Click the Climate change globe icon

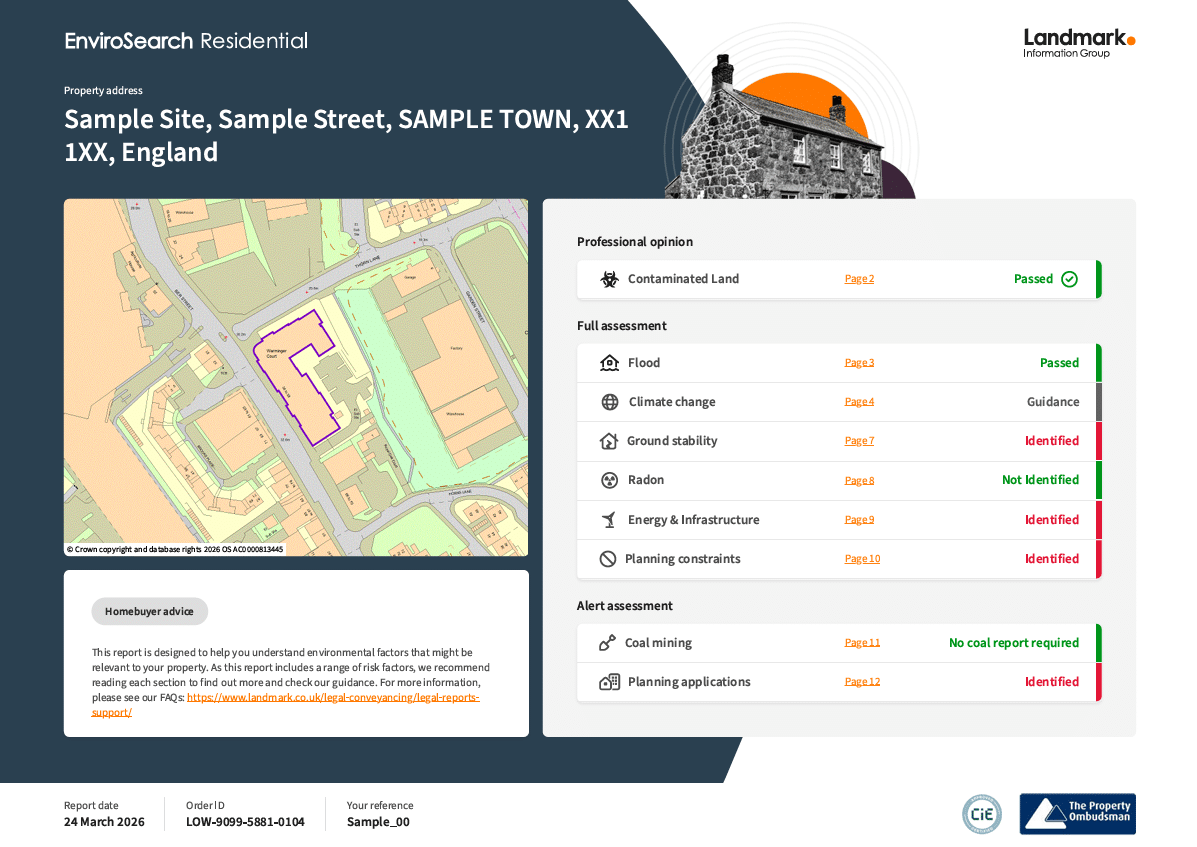(609, 402)
